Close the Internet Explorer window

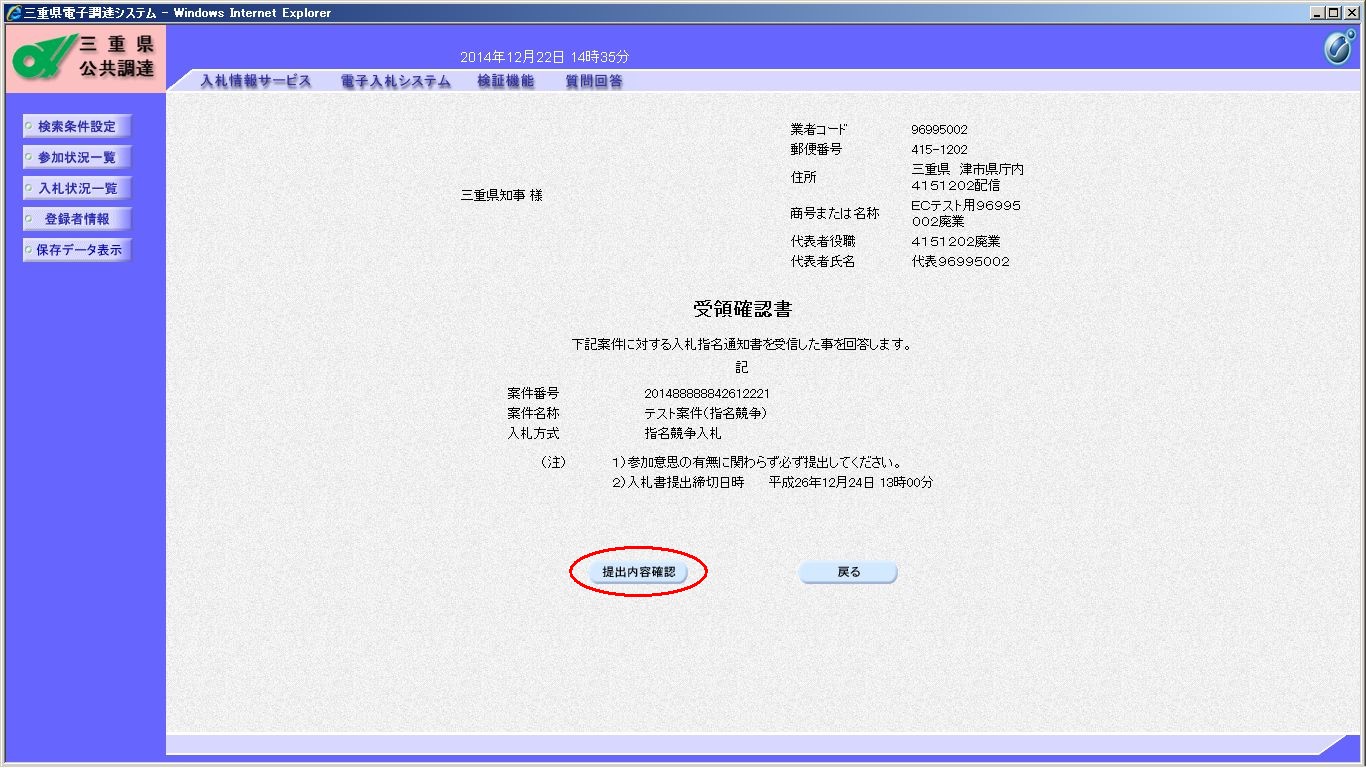tap(1353, 13)
